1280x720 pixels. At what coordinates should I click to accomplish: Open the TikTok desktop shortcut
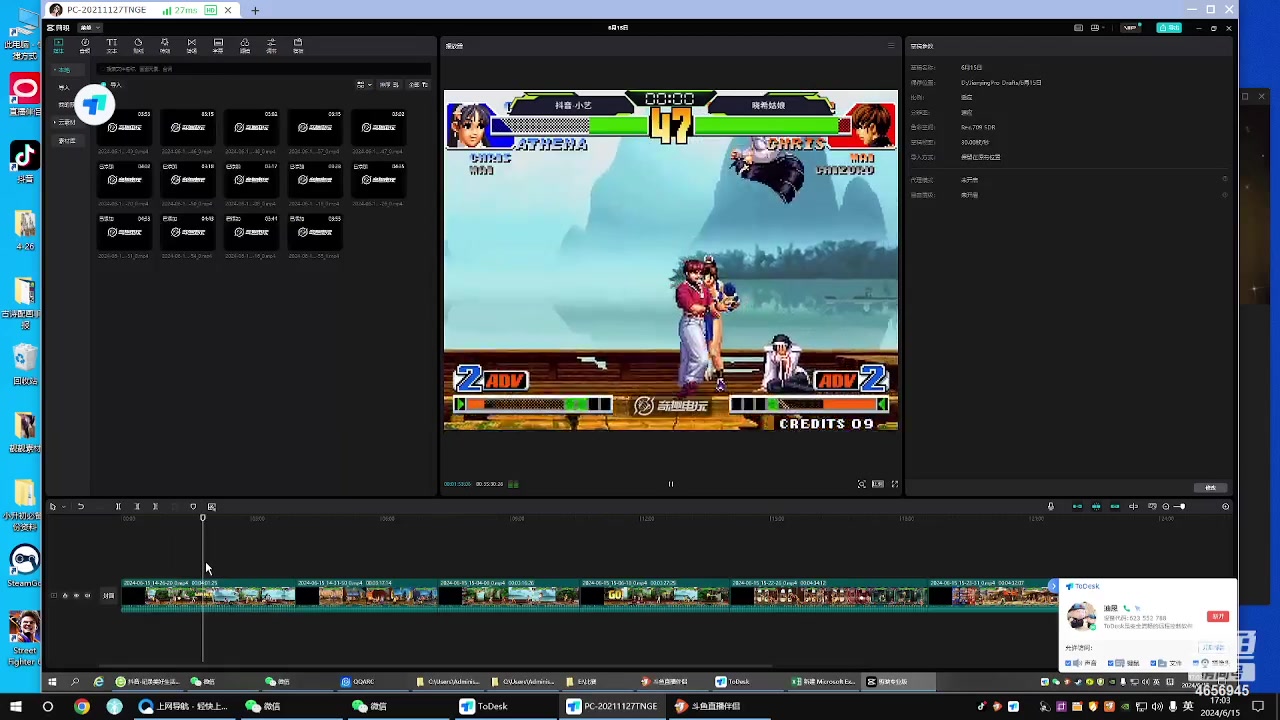coord(24,161)
